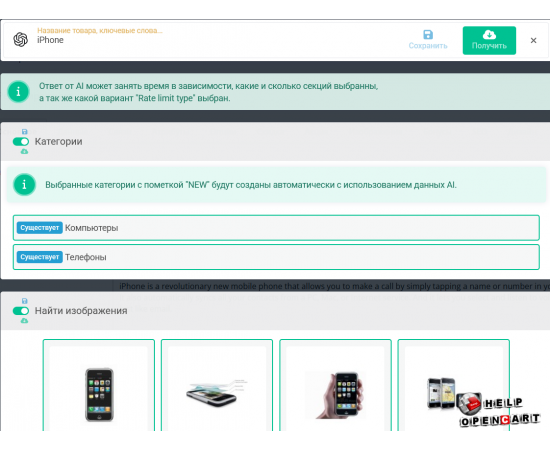This screenshot has width=550, height=450.
Task: Toggle the Найти изображения section switch
Action: [x=21, y=311]
